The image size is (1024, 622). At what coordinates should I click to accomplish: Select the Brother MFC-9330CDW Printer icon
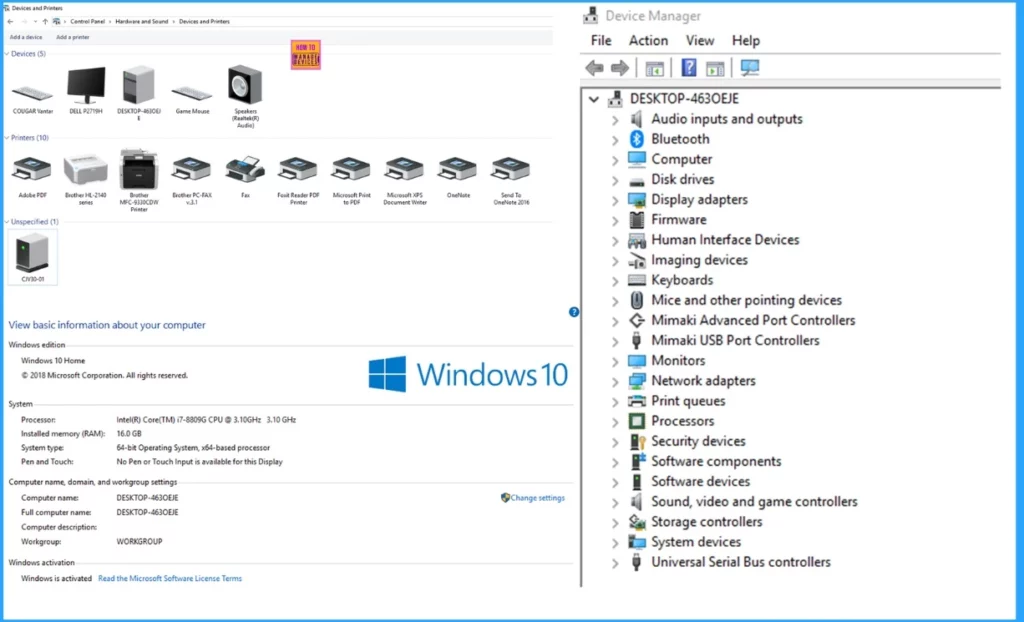tap(138, 169)
